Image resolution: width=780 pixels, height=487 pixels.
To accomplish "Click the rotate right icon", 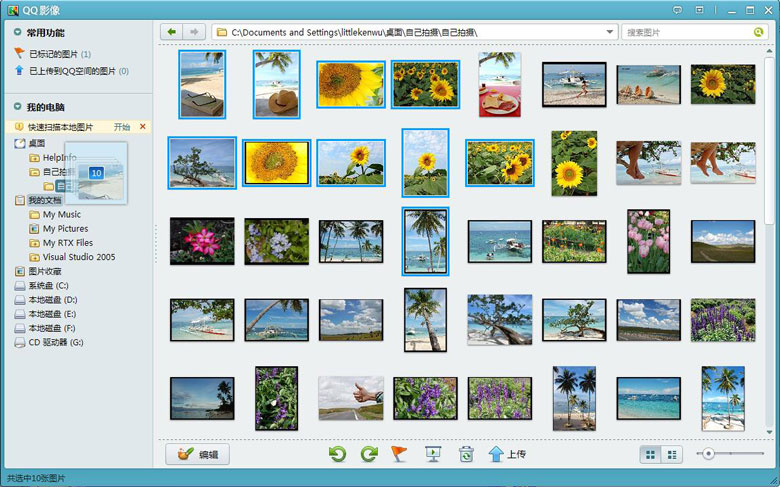I will (x=368, y=454).
